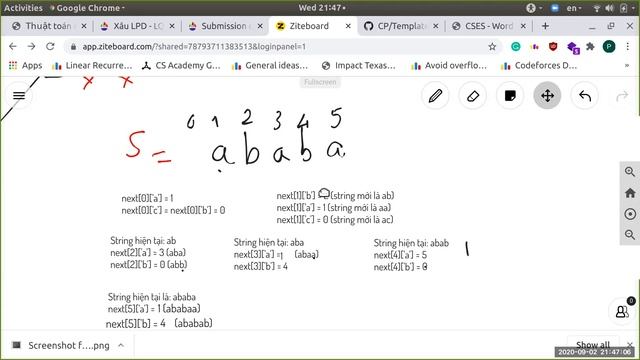Image resolution: width=640 pixels, height=360 pixels.
Task: Open the participants panel icon
Action: (622, 311)
